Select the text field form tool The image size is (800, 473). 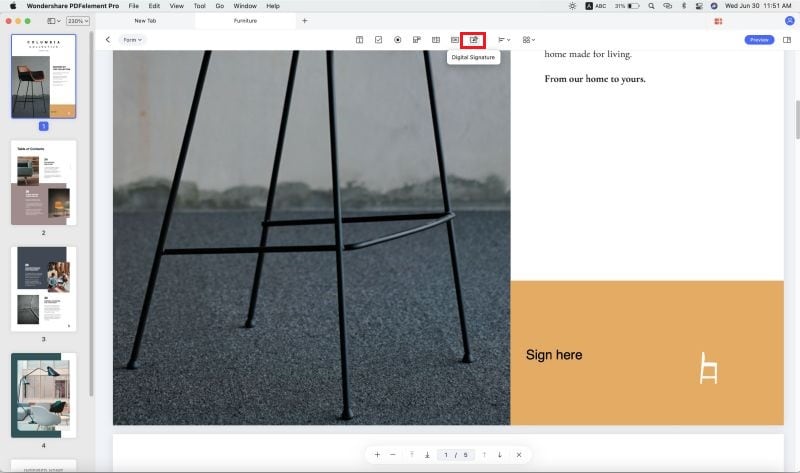pyautogui.click(x=359, y=40)
